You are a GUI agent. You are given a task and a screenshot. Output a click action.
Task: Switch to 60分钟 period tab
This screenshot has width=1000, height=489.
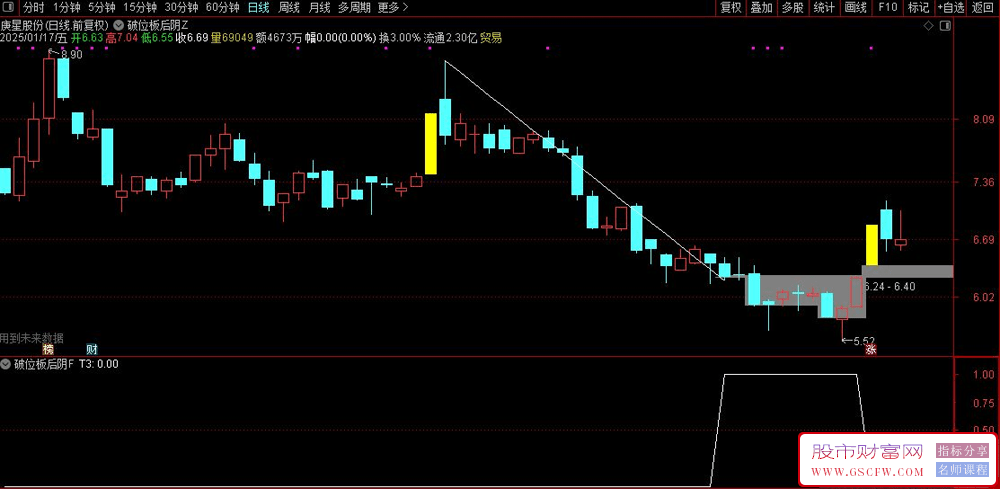223,8
